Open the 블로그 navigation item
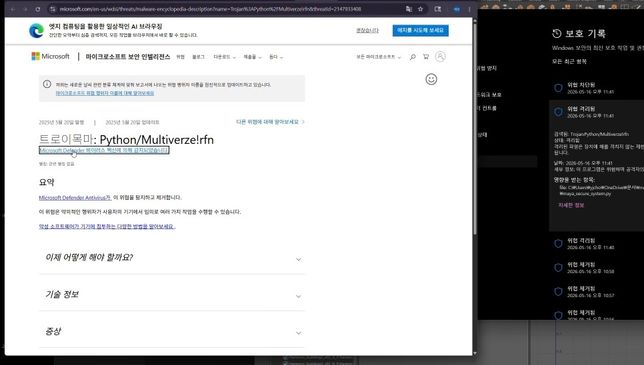Viewport: 644px width, 365px height. [x=198, y=57]
